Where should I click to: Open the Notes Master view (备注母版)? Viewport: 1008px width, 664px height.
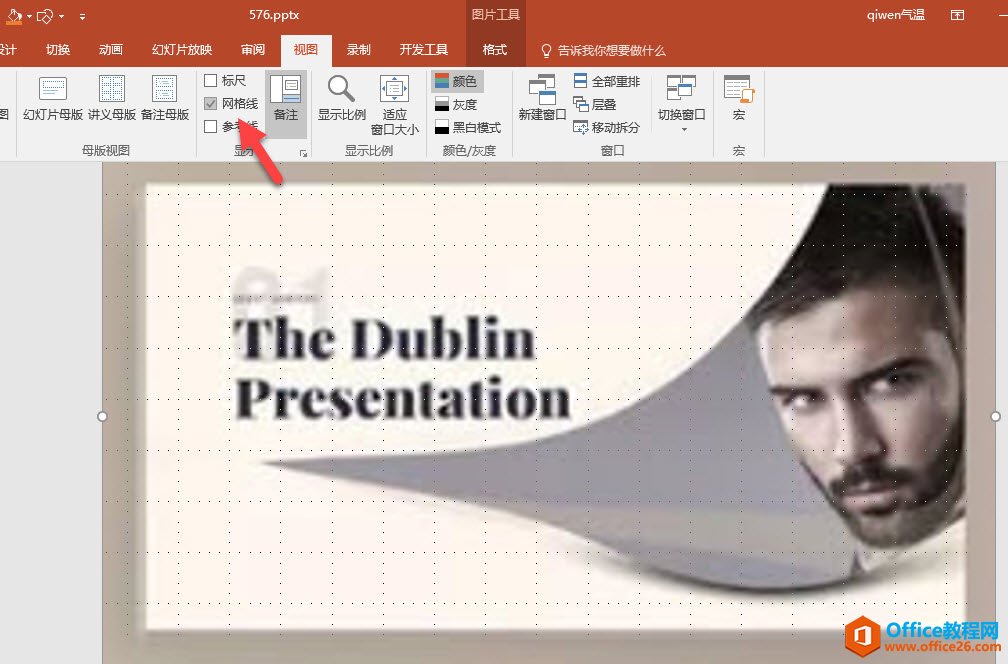164,98
